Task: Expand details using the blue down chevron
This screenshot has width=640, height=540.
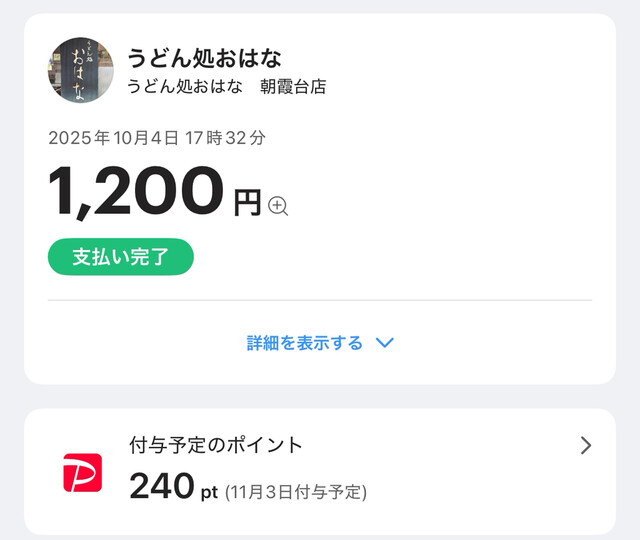Action: point(385,343)
